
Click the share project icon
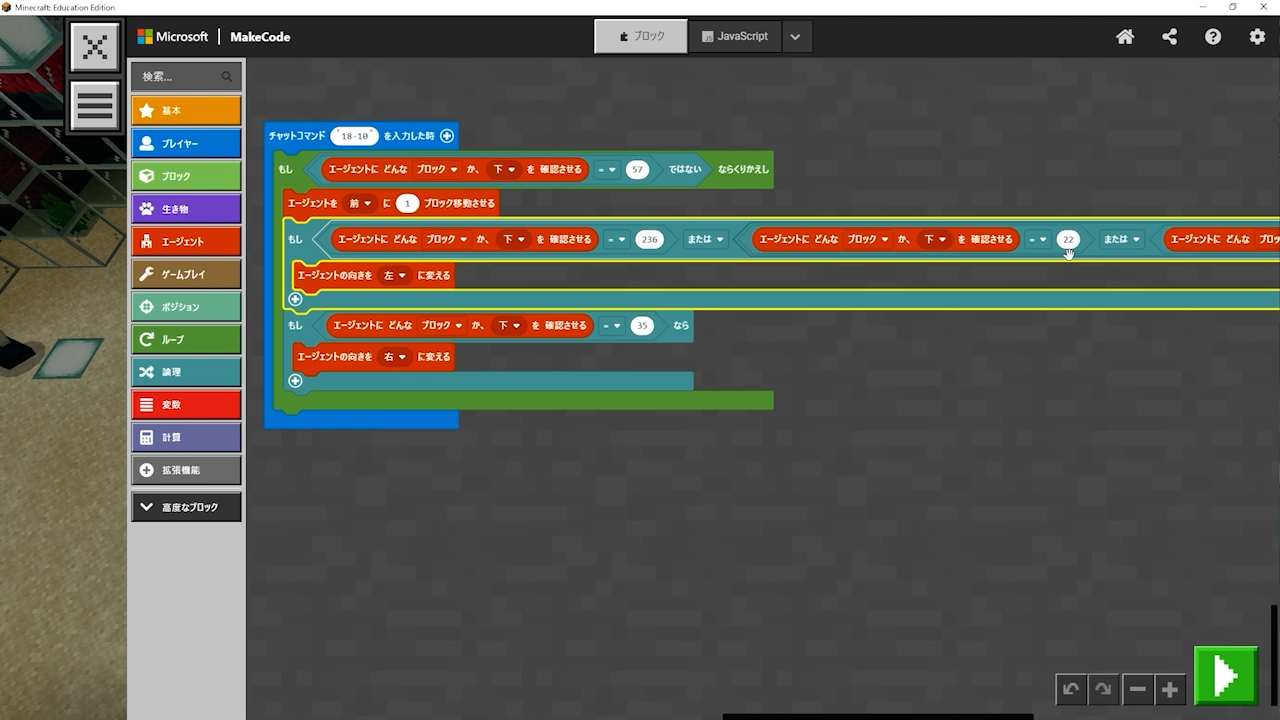tap(1169, 37)
